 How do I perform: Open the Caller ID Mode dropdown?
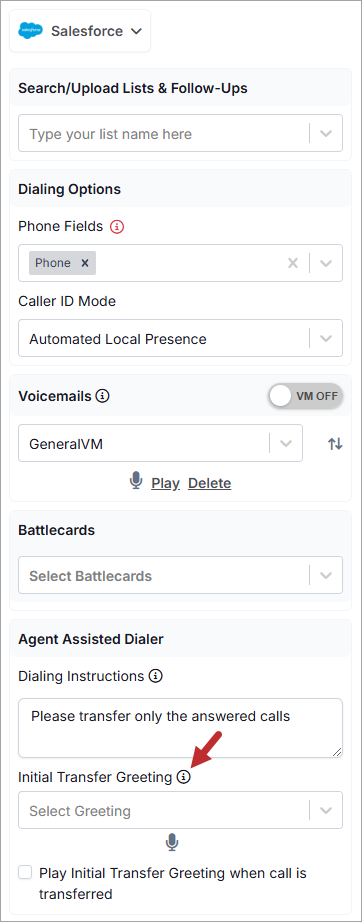click(x=180, y=338)
